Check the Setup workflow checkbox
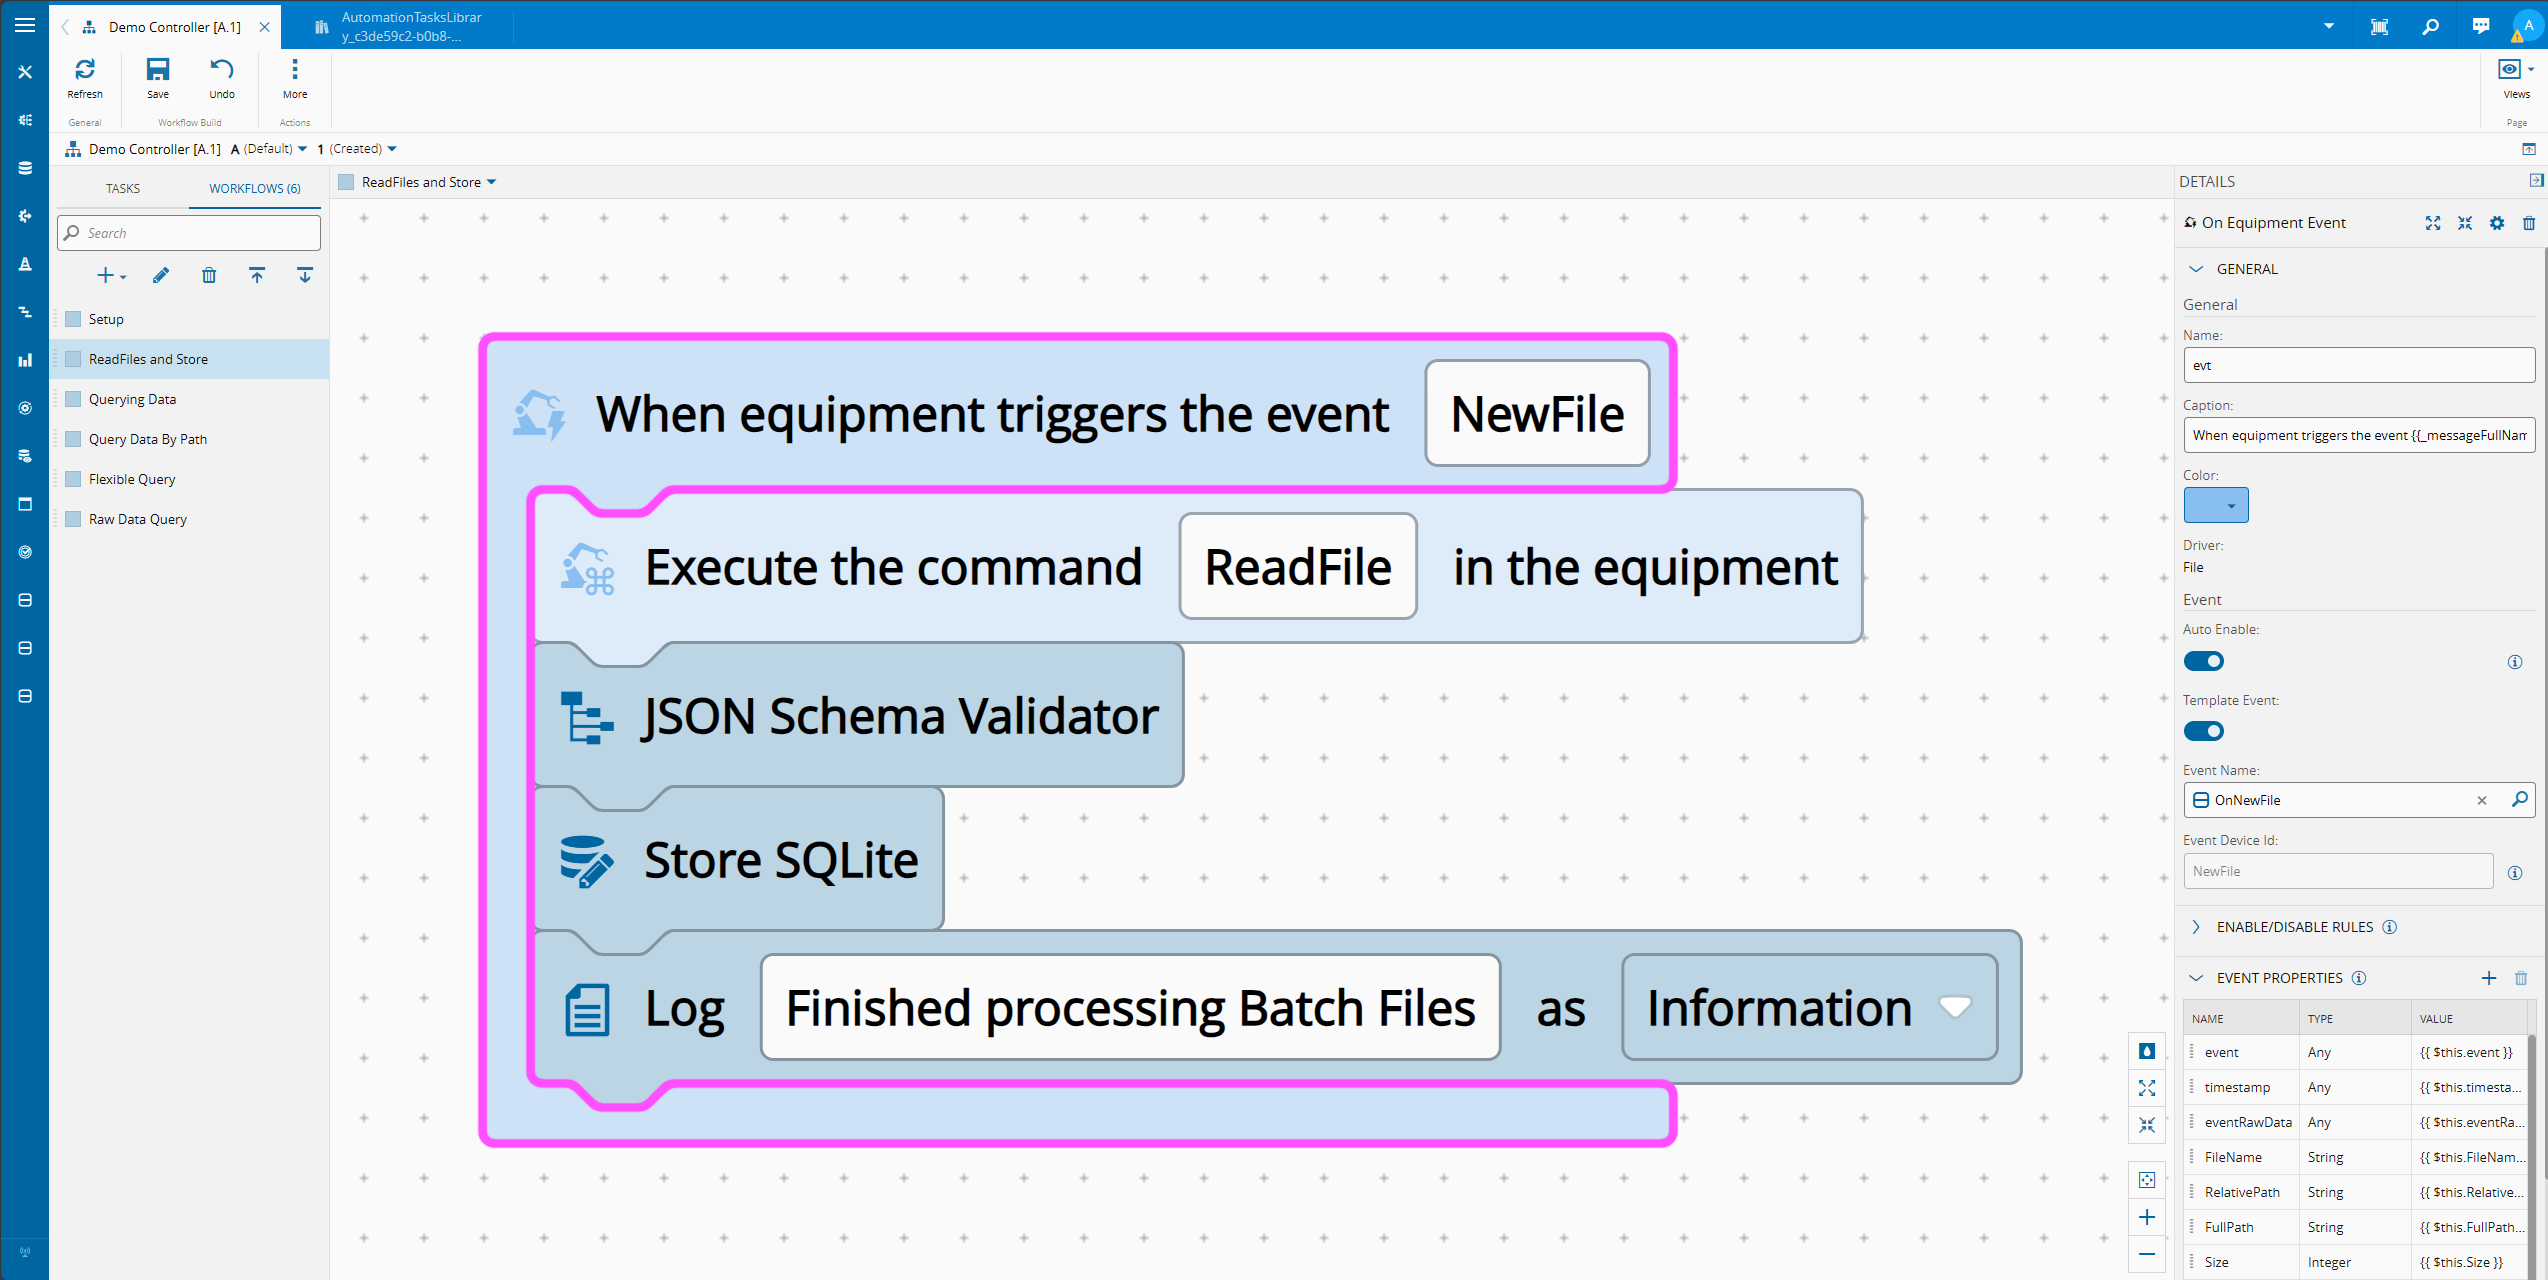2548x1280 pixels. (x=73, y=318)
